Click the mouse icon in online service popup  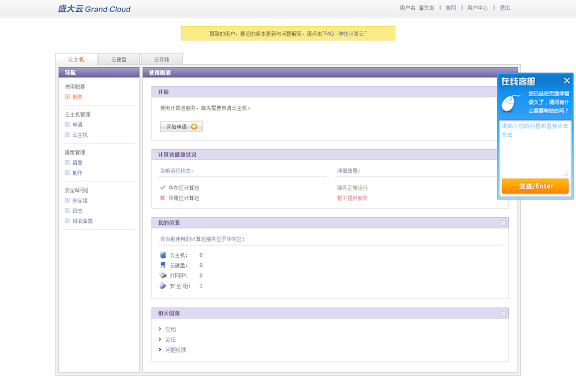(511, 103)
